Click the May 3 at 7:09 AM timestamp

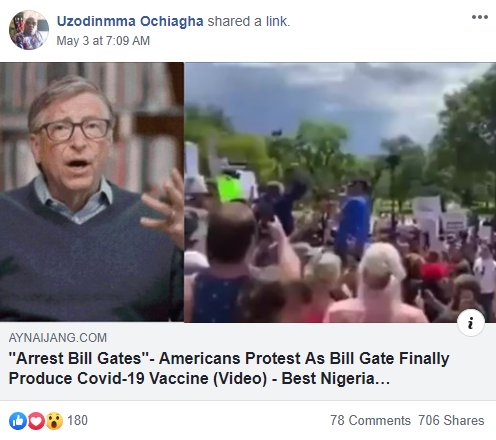(103, 41)
